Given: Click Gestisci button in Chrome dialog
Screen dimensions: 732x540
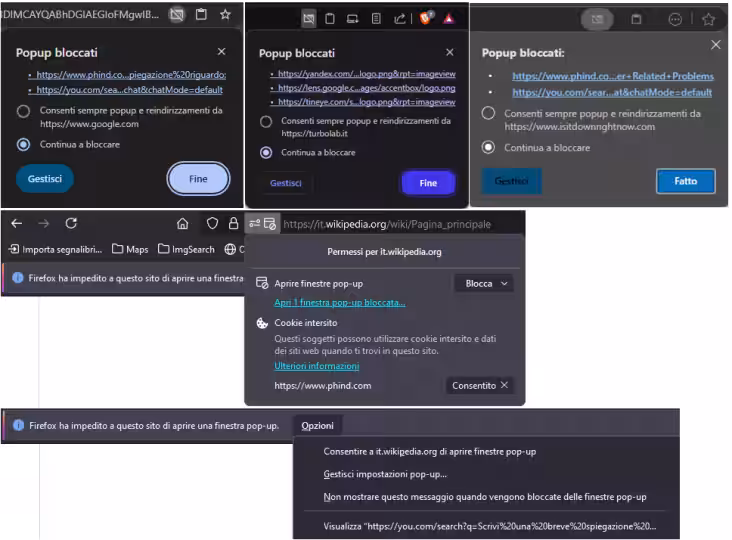Looking at the screenshot, I should 45,179.
